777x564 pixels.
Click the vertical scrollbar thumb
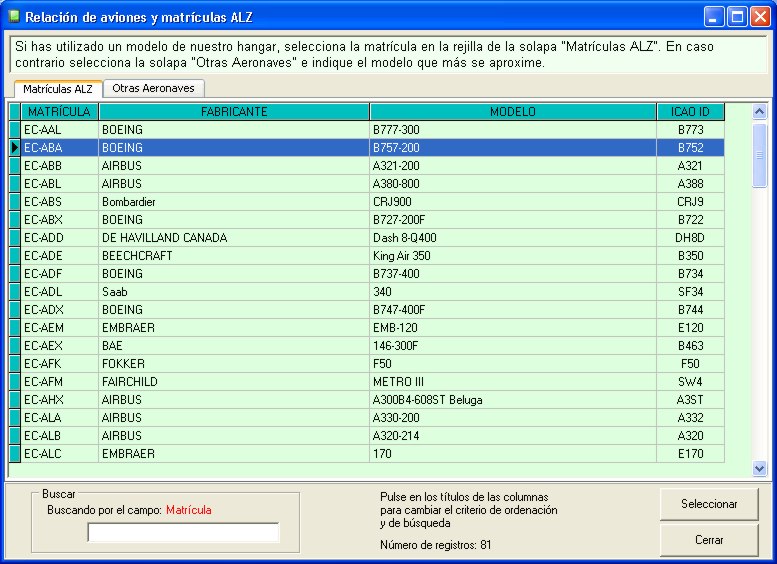click(759, 155)
